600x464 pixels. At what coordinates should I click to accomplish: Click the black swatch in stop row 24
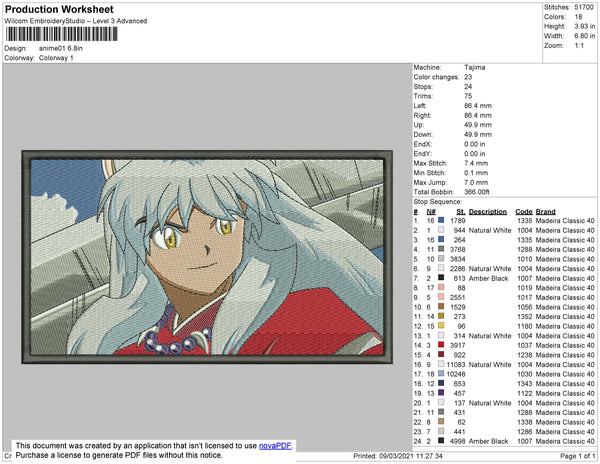pos(441,441)
